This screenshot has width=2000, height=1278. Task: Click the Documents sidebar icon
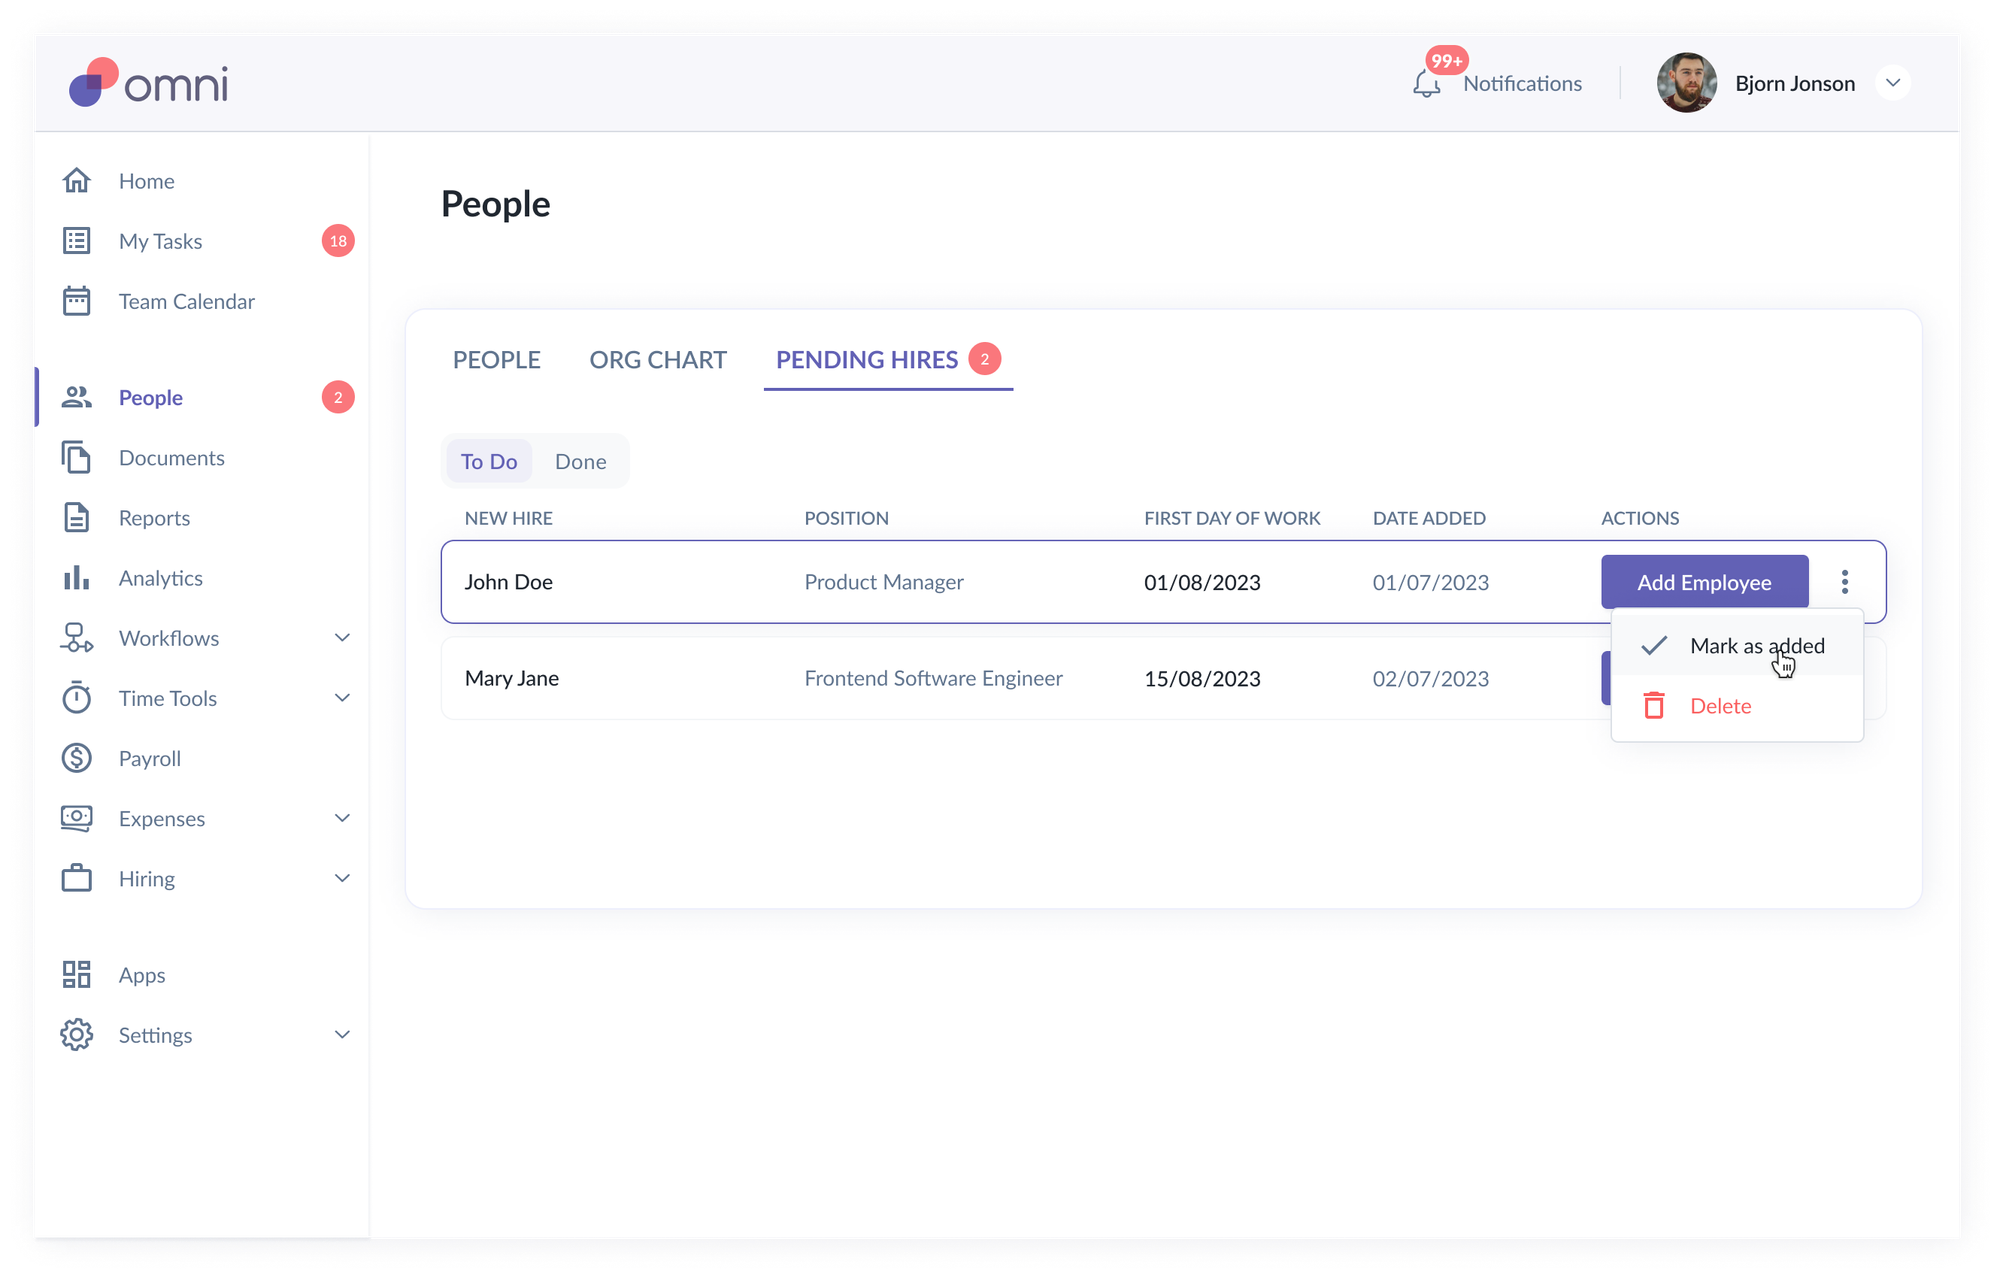point(77,458)
